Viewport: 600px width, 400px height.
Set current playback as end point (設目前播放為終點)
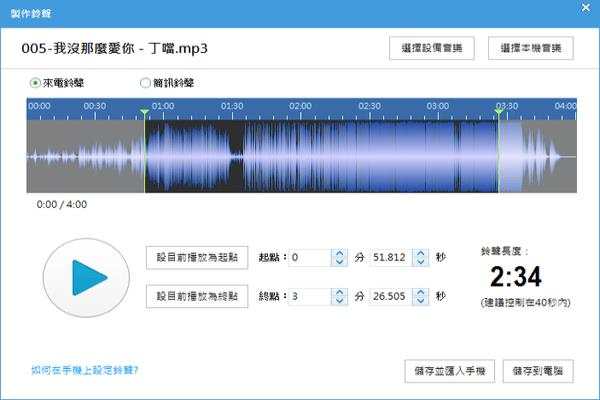pyautogui.click(x=197, y=296)
